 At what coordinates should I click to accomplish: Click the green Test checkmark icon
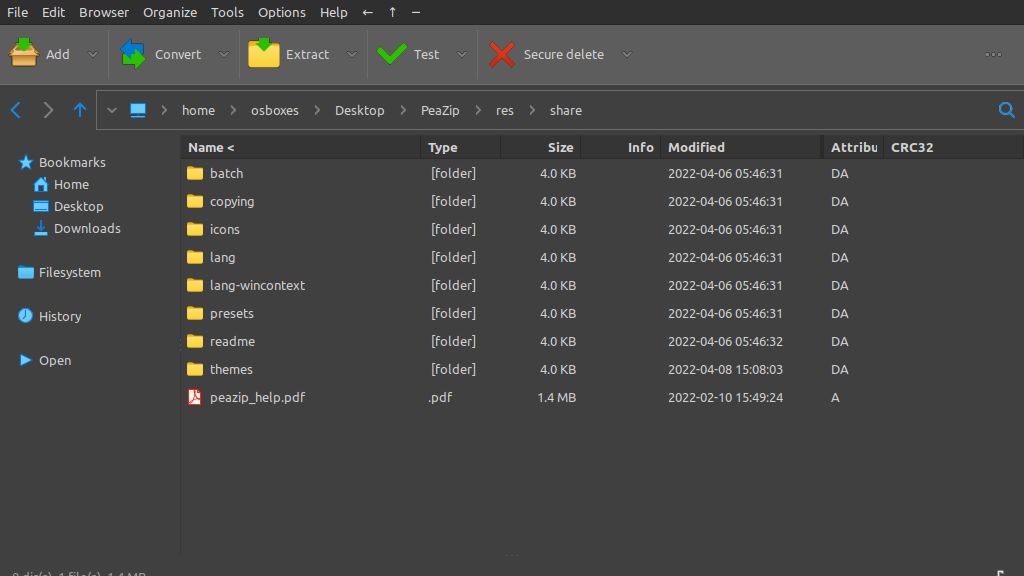392,54
